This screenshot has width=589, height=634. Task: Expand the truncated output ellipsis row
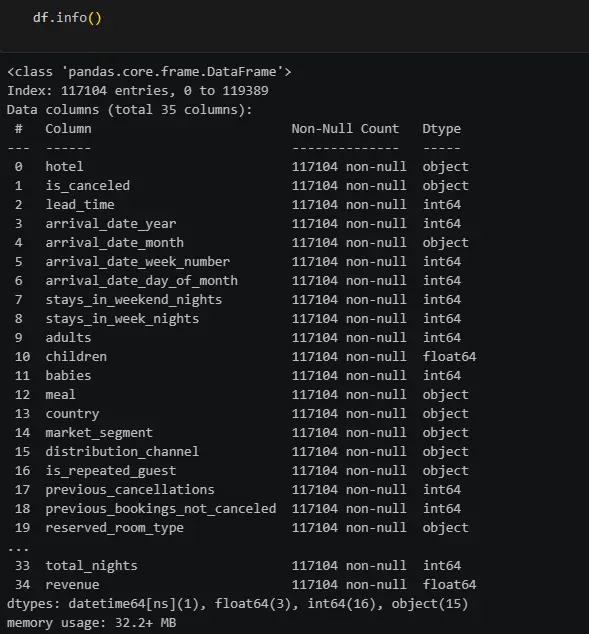pos(18,549)
